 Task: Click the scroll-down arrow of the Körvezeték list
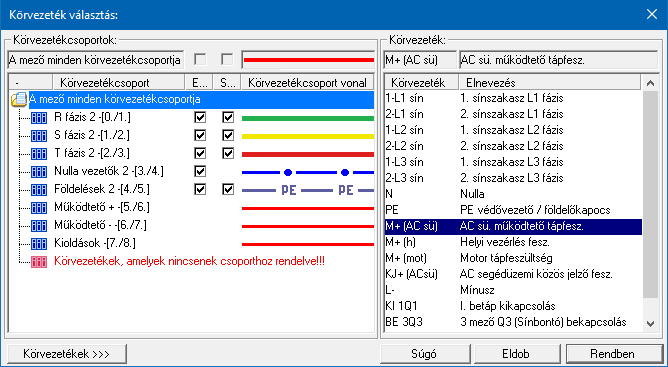(x=650, y=324)
